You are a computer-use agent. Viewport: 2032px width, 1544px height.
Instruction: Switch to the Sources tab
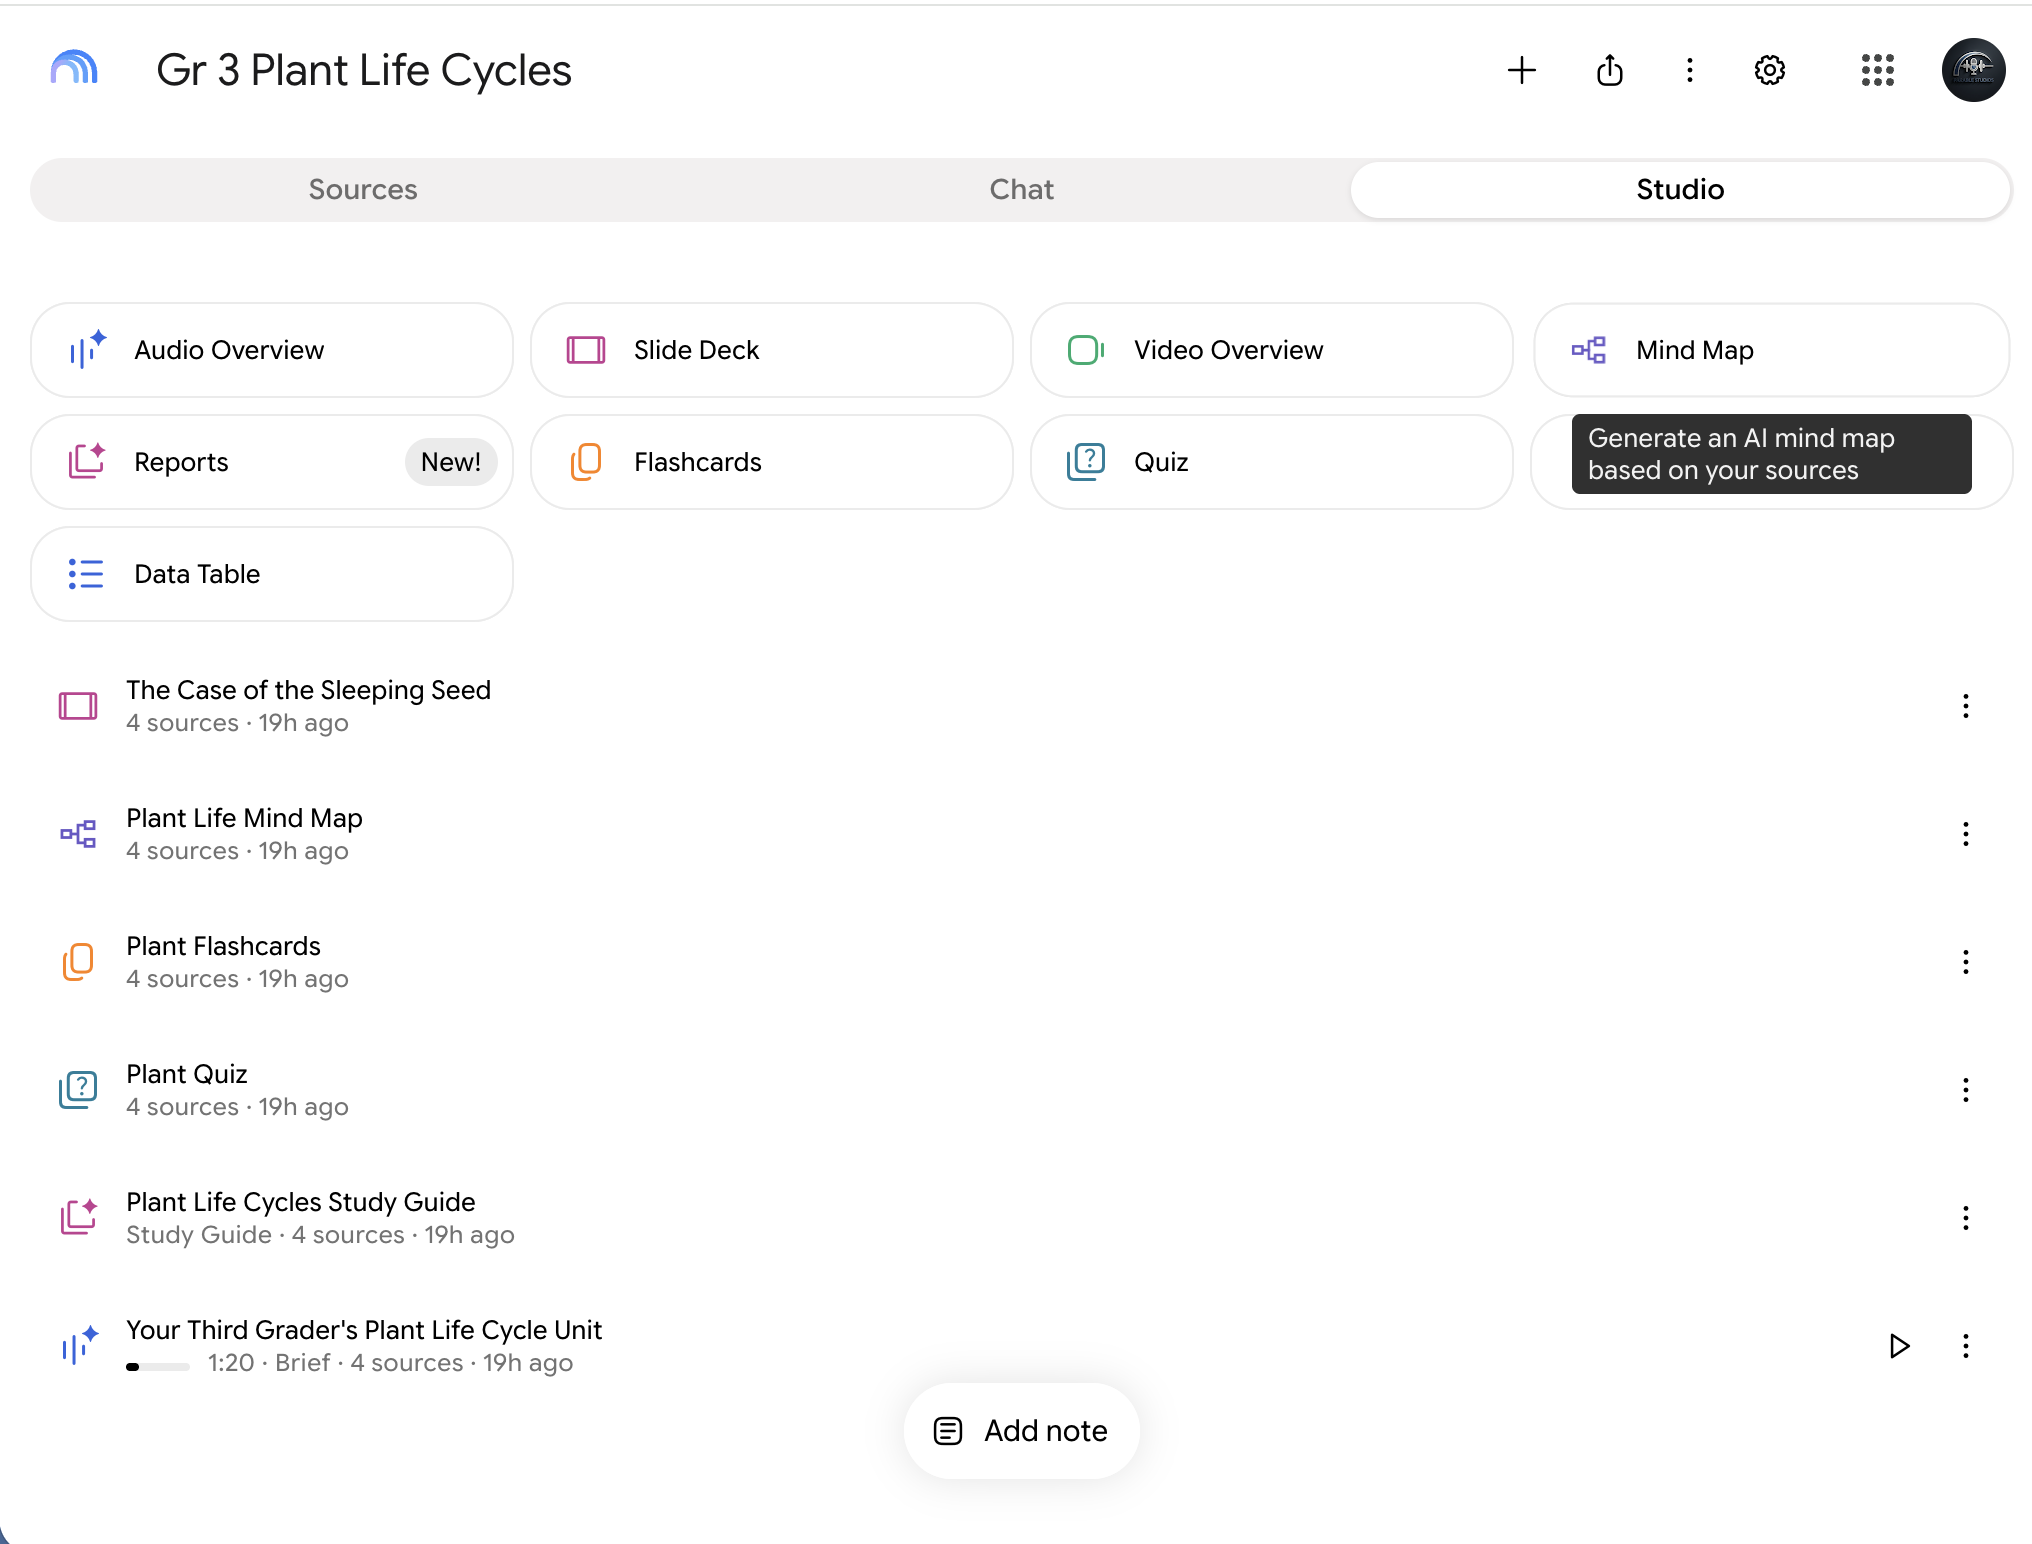click(x=363, y=189)
